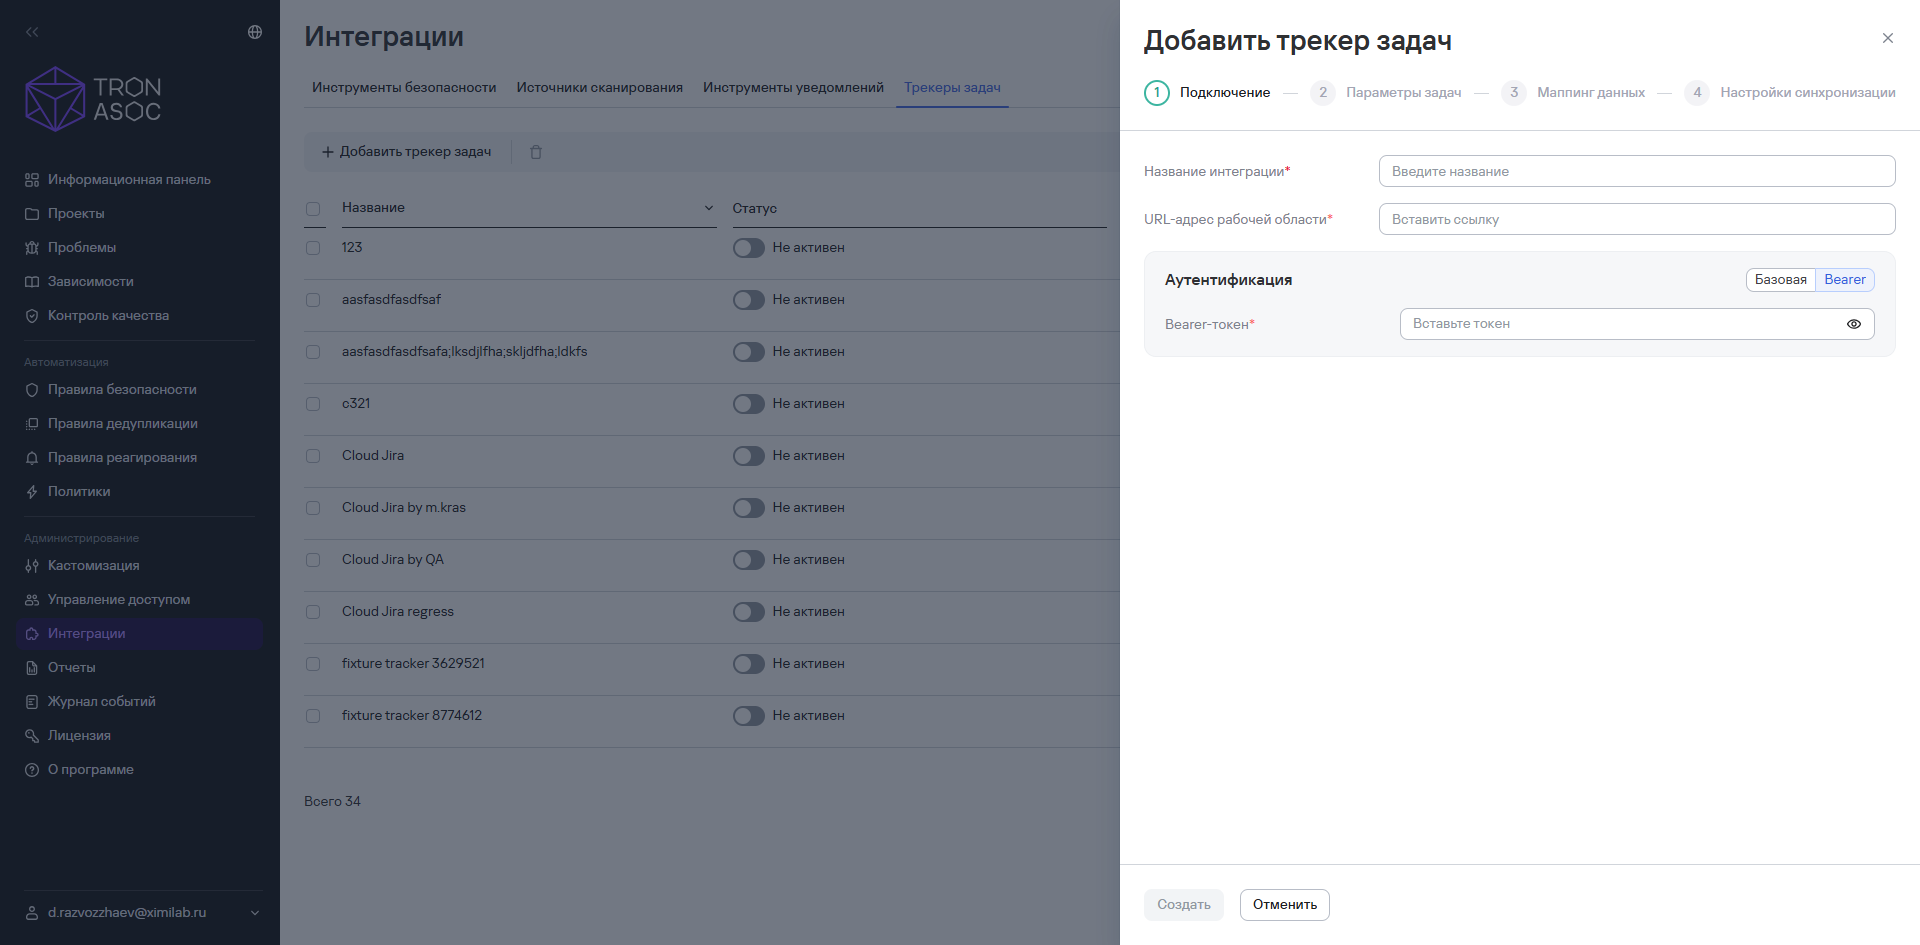Open language globe icon in sidebar
Viewport: 1920px width, 945px height.
pos(255,32)
